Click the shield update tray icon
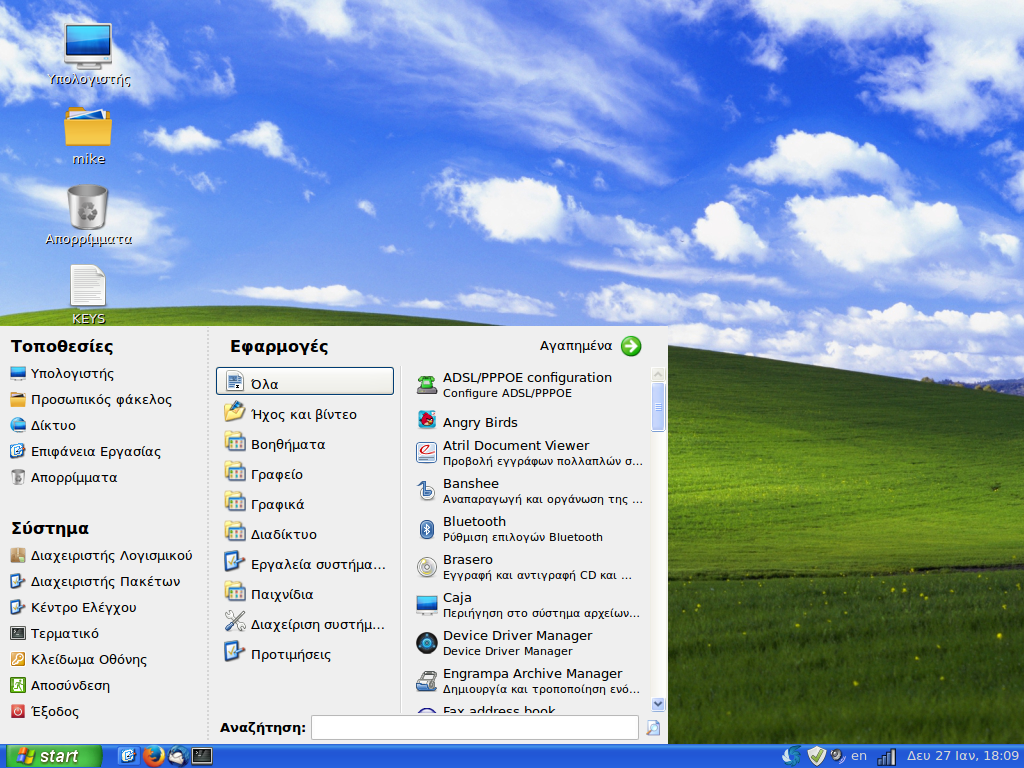 816,756
